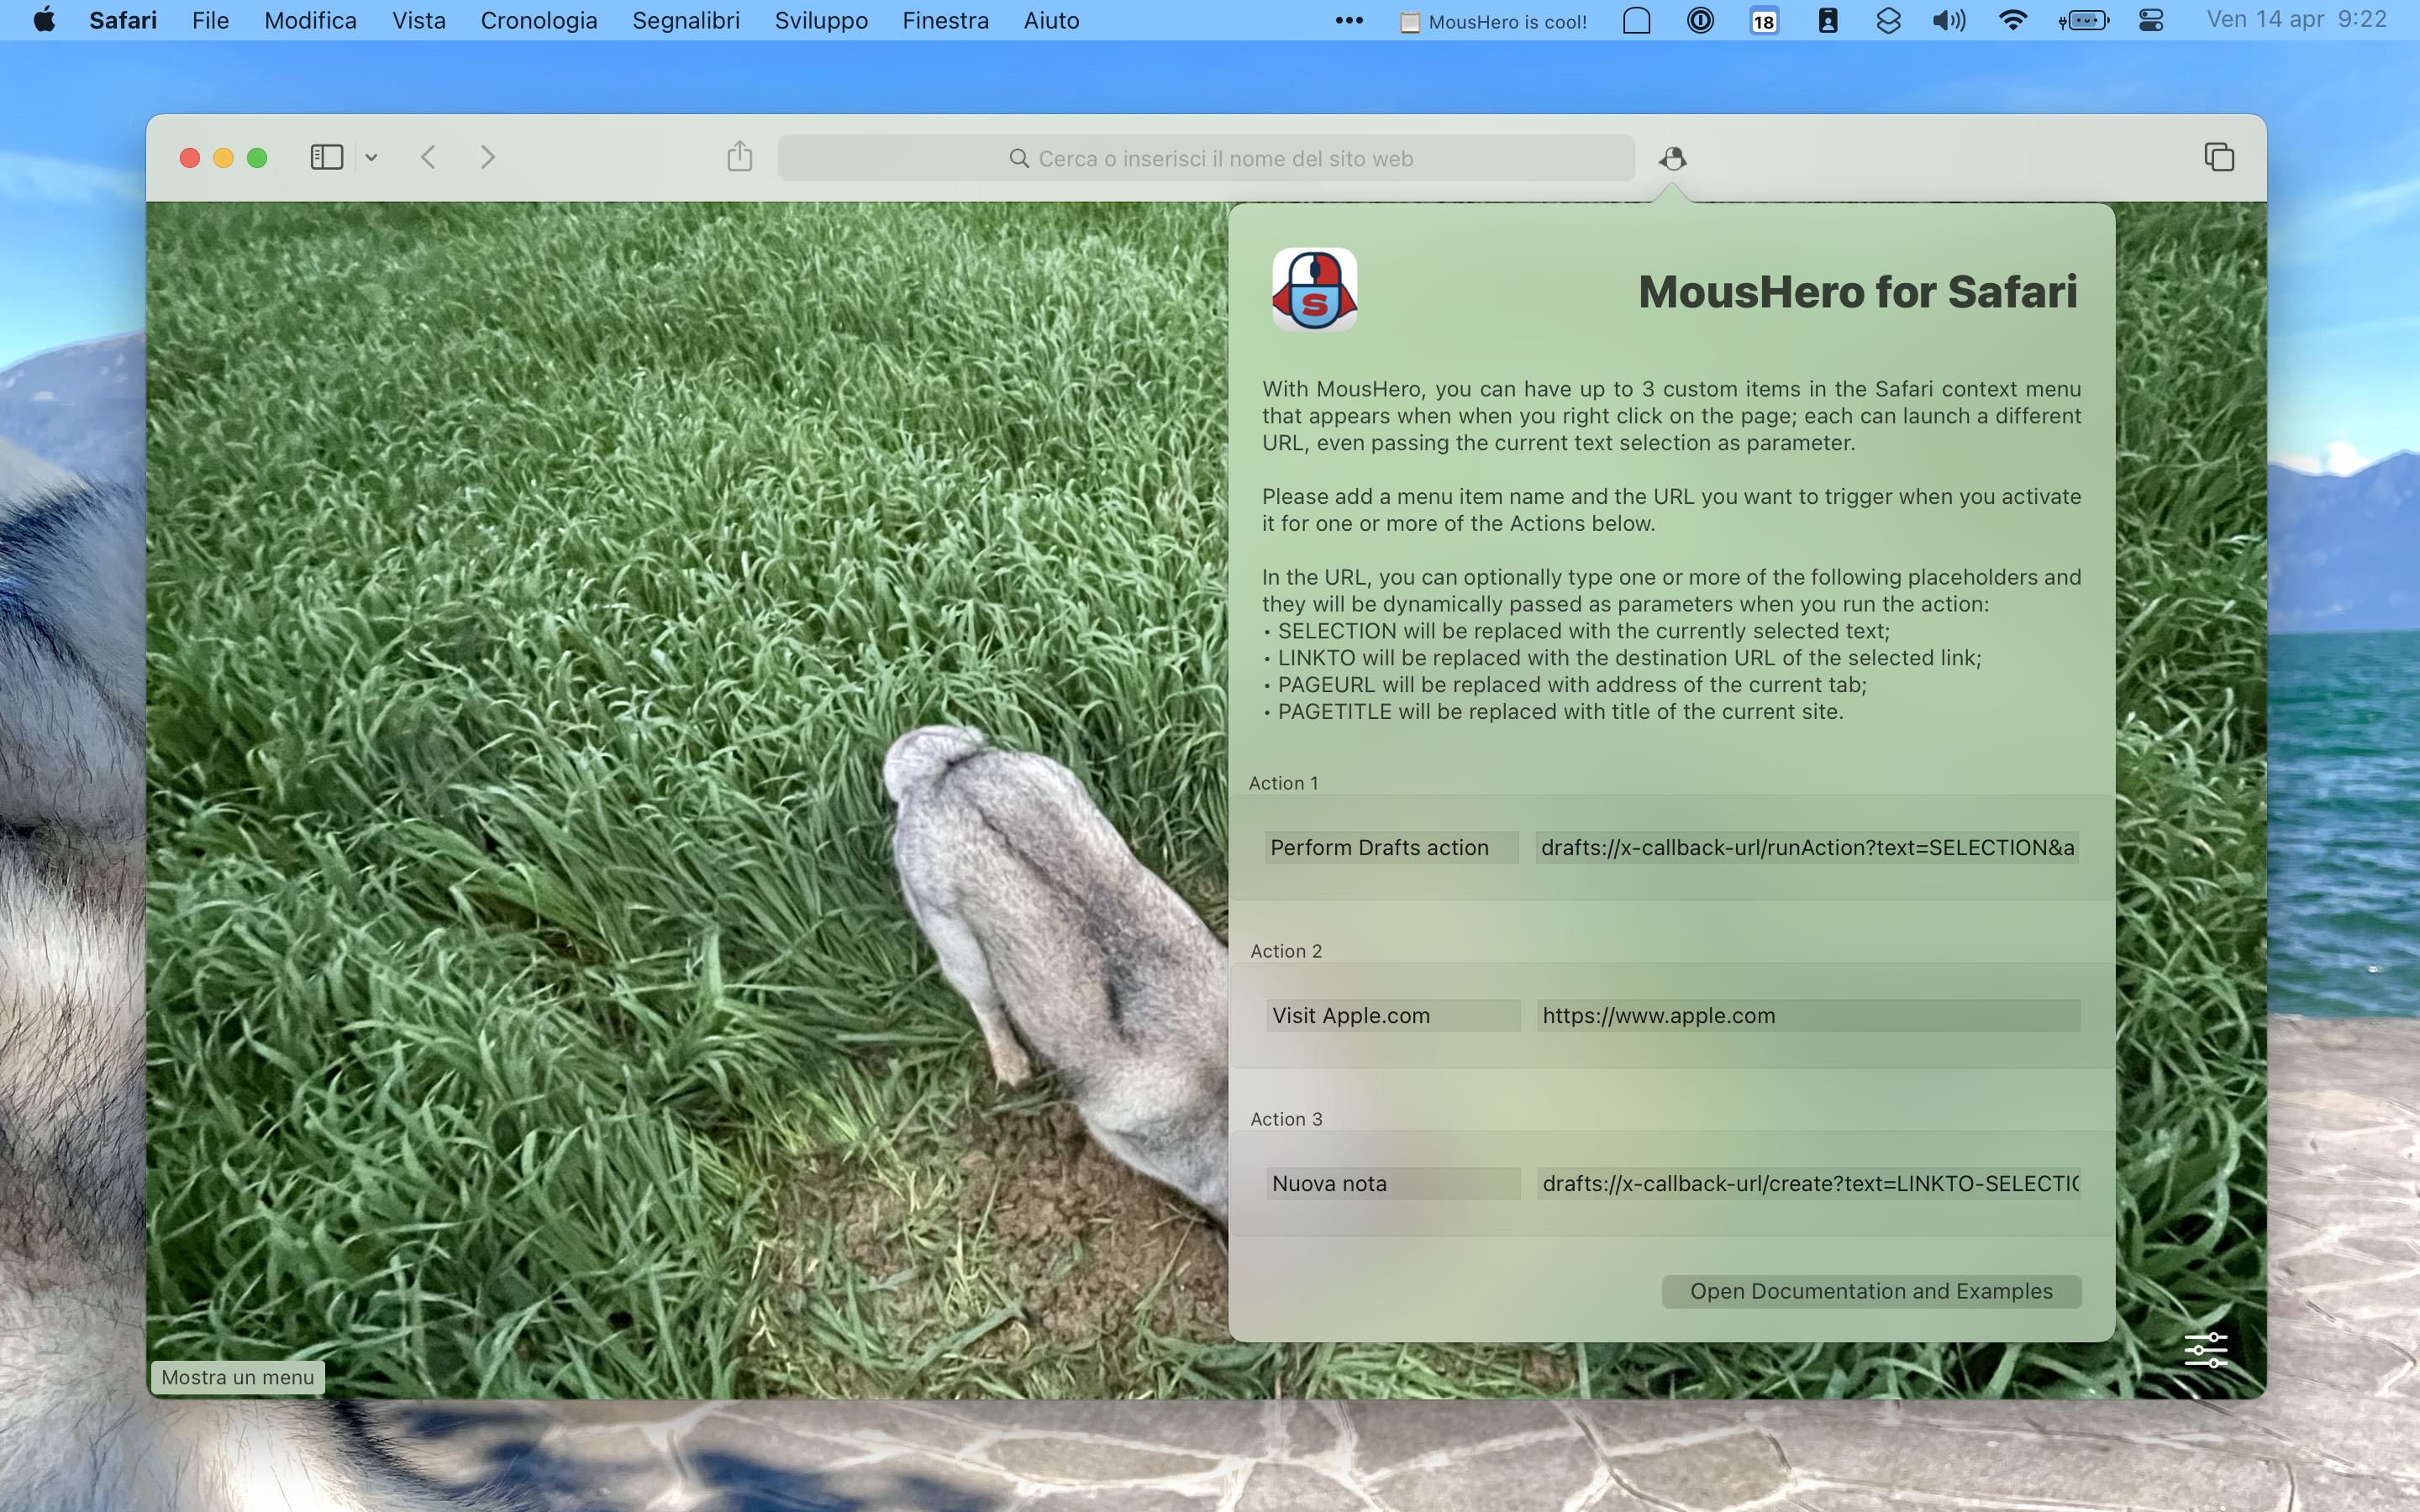Click the forward navigation arrow

point(490,157)
